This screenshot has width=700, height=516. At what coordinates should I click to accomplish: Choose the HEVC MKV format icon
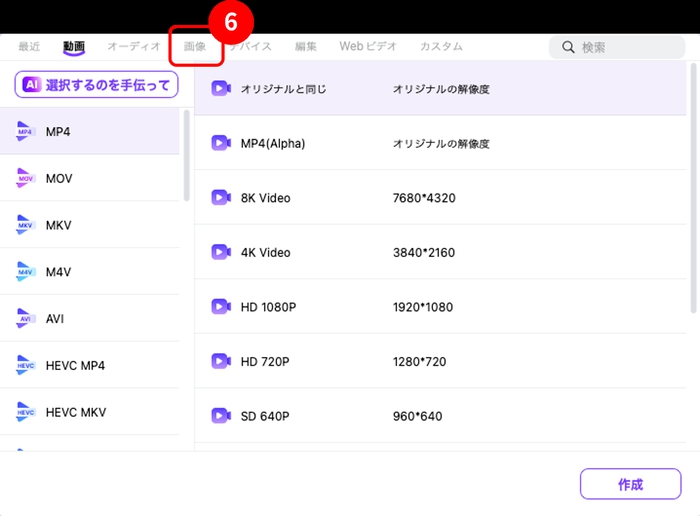point(26,412)
